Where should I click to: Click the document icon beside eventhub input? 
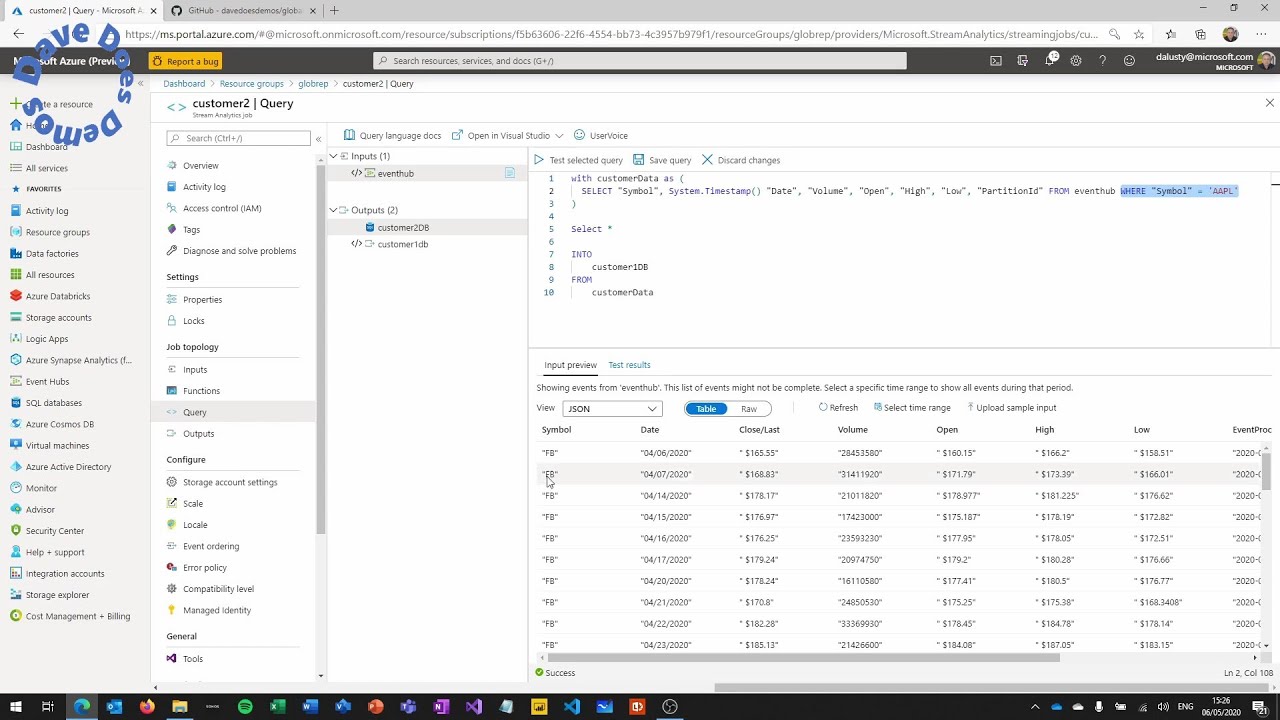509,173
